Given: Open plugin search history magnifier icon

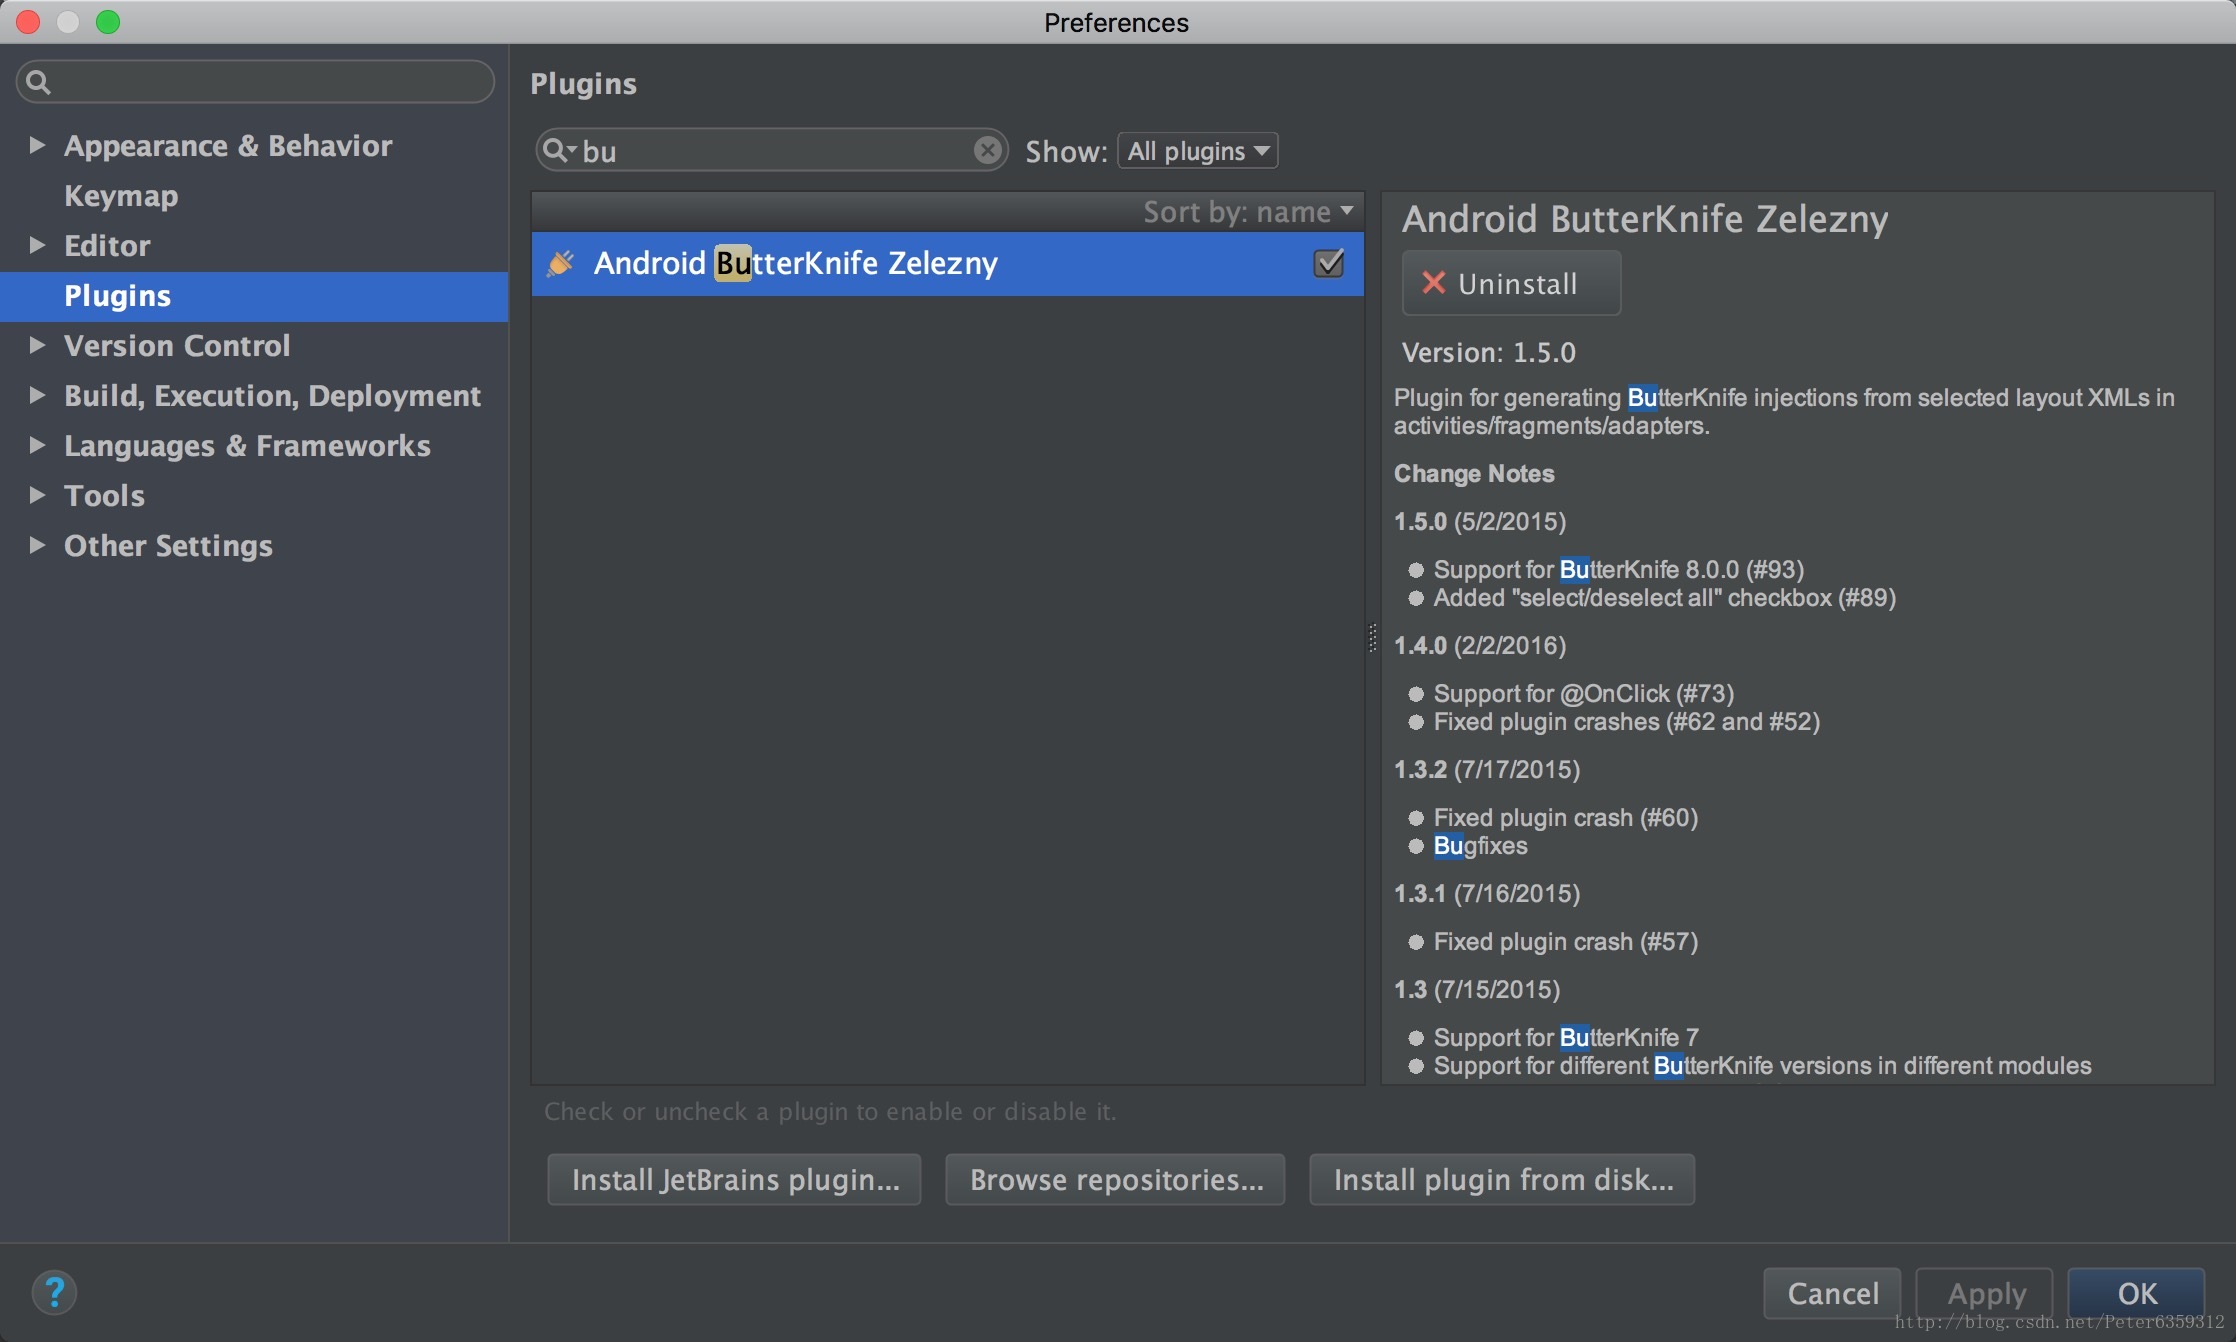Looking at the screenshot, I should click(558, 150).
